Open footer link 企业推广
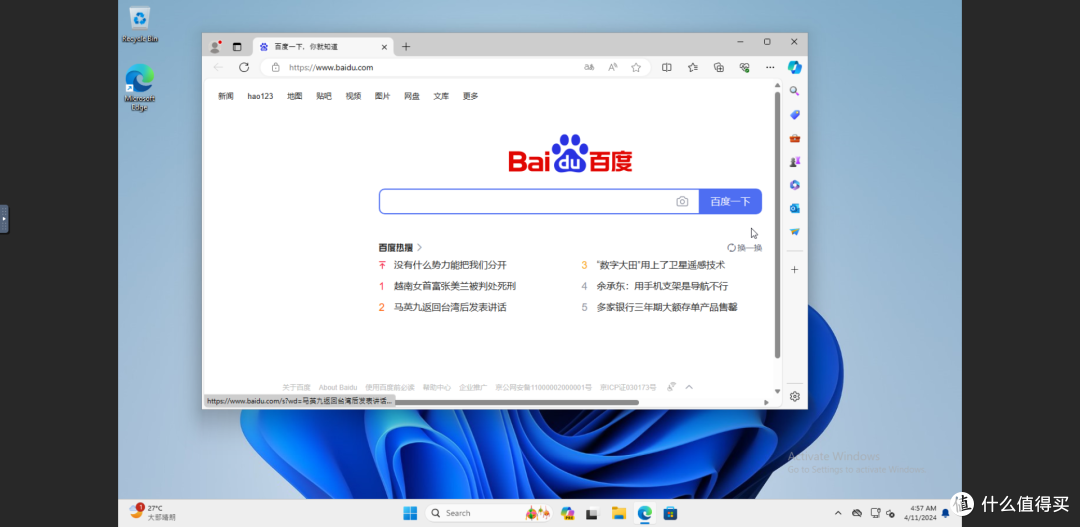Viewport: 1080px width, 527px height. point(473,387)
